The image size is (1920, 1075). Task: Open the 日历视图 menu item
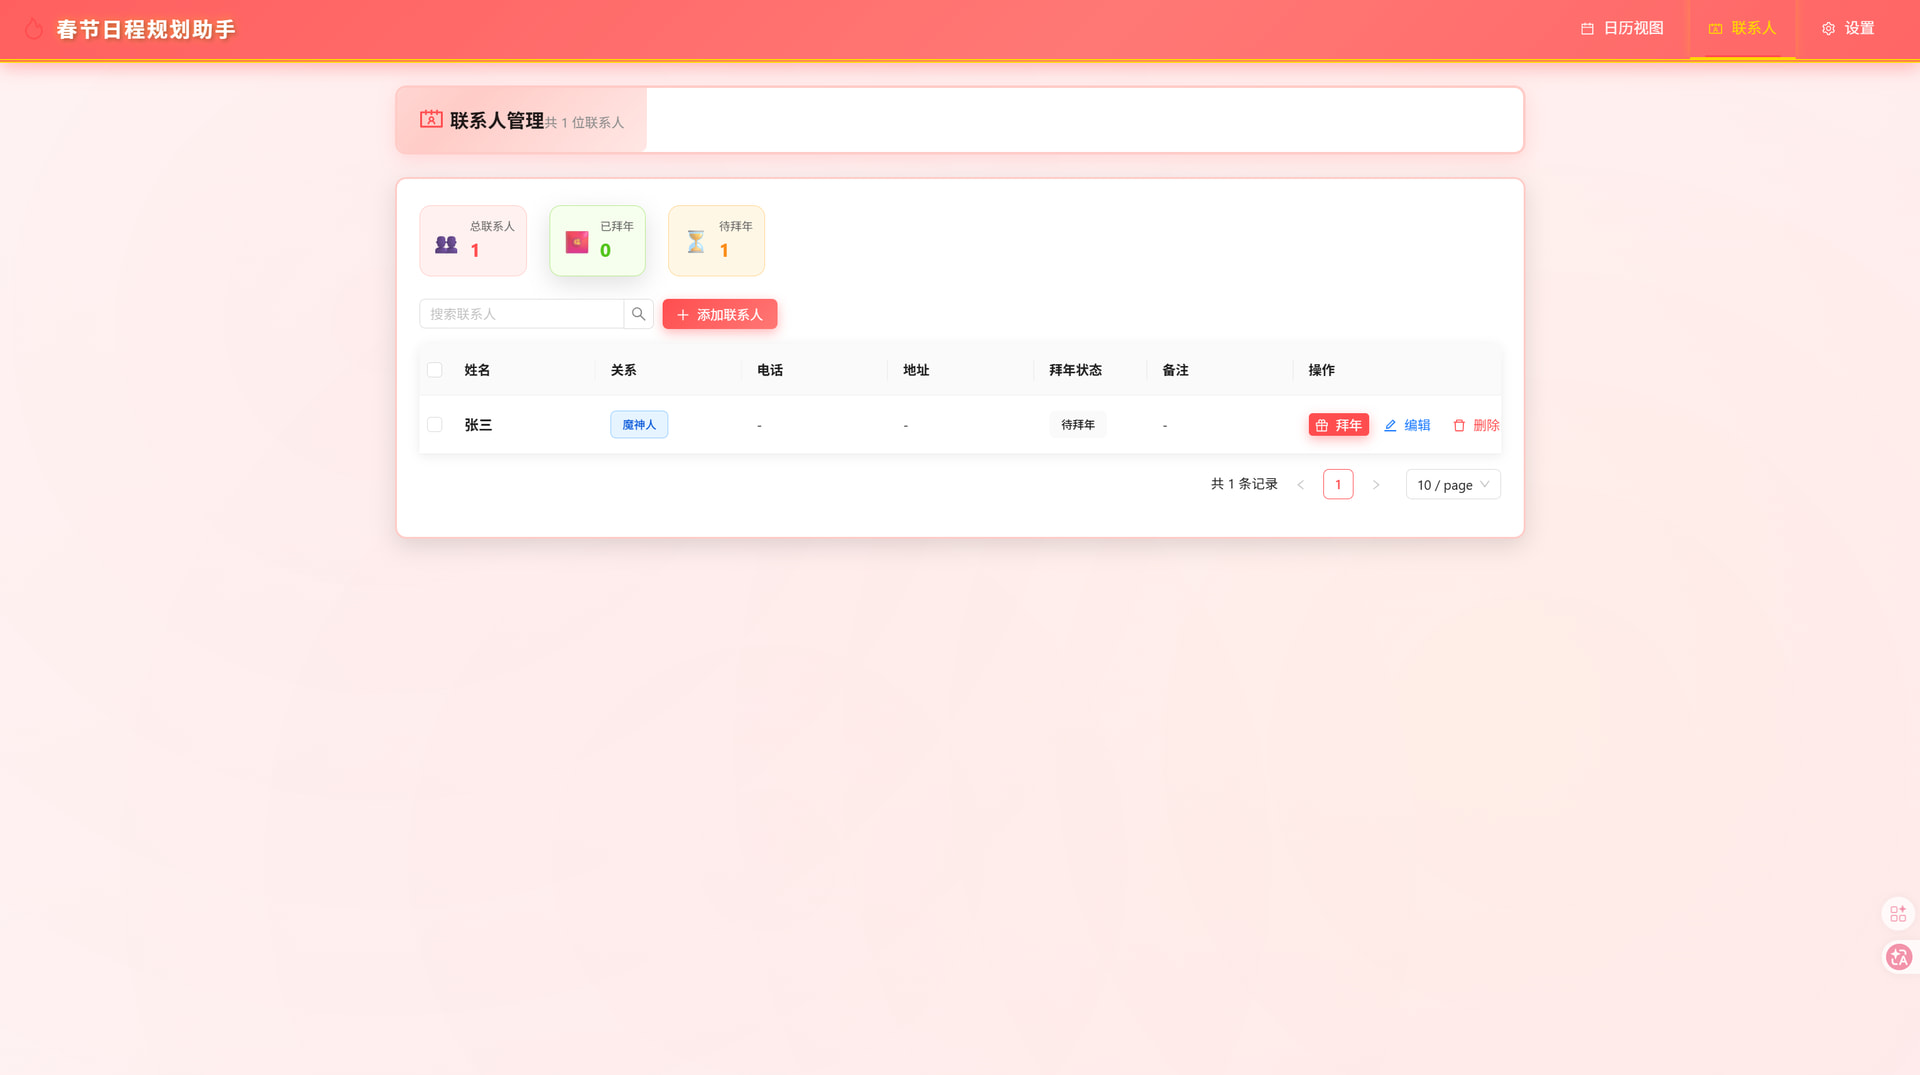coord(1622,29)
